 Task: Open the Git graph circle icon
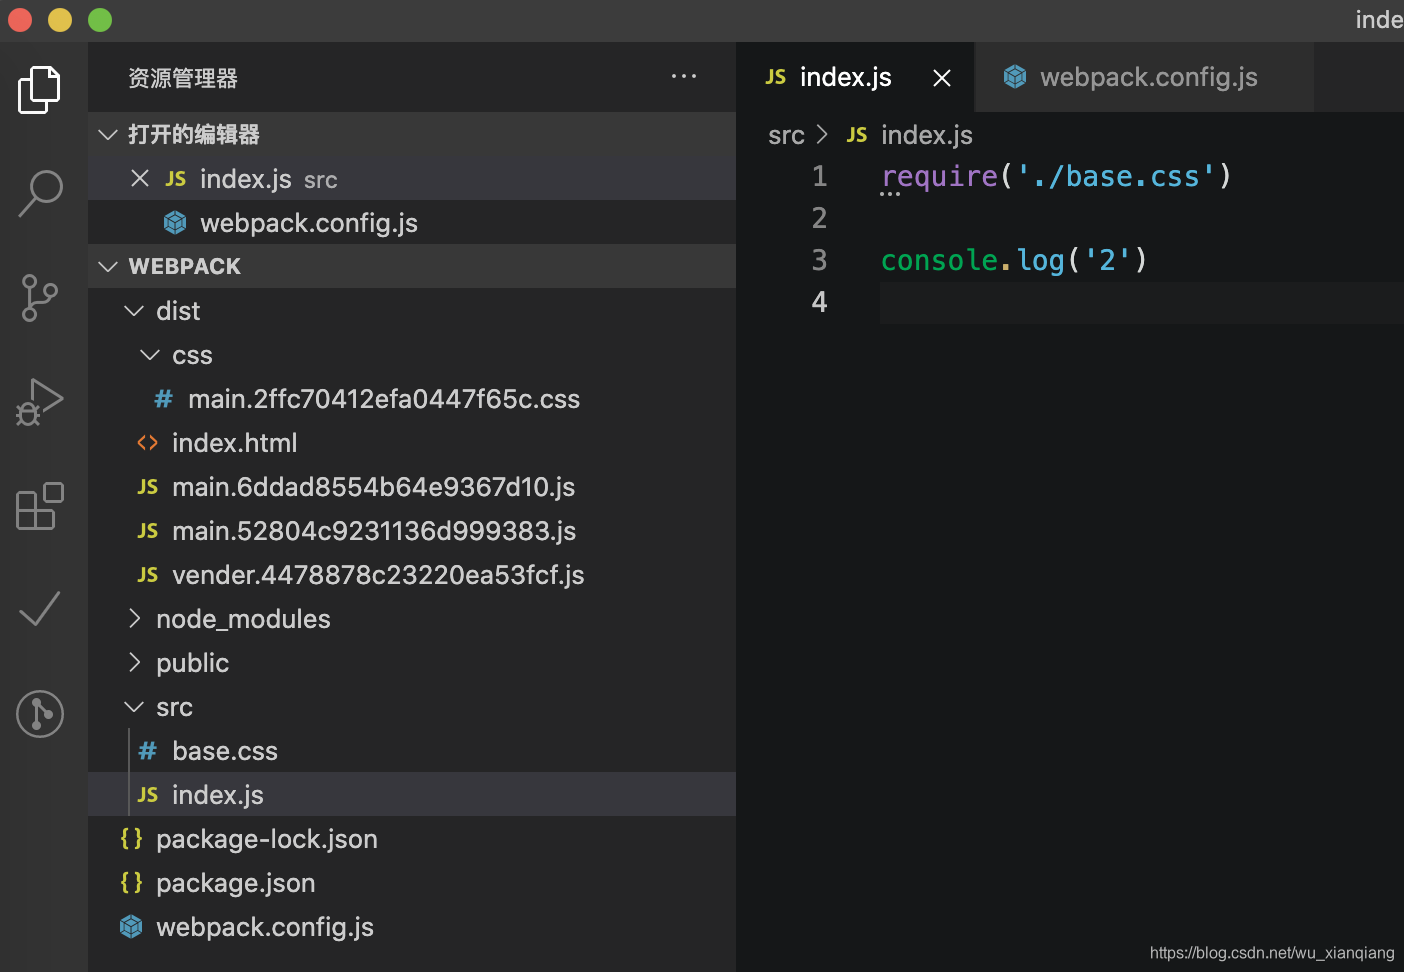point(40,714)
